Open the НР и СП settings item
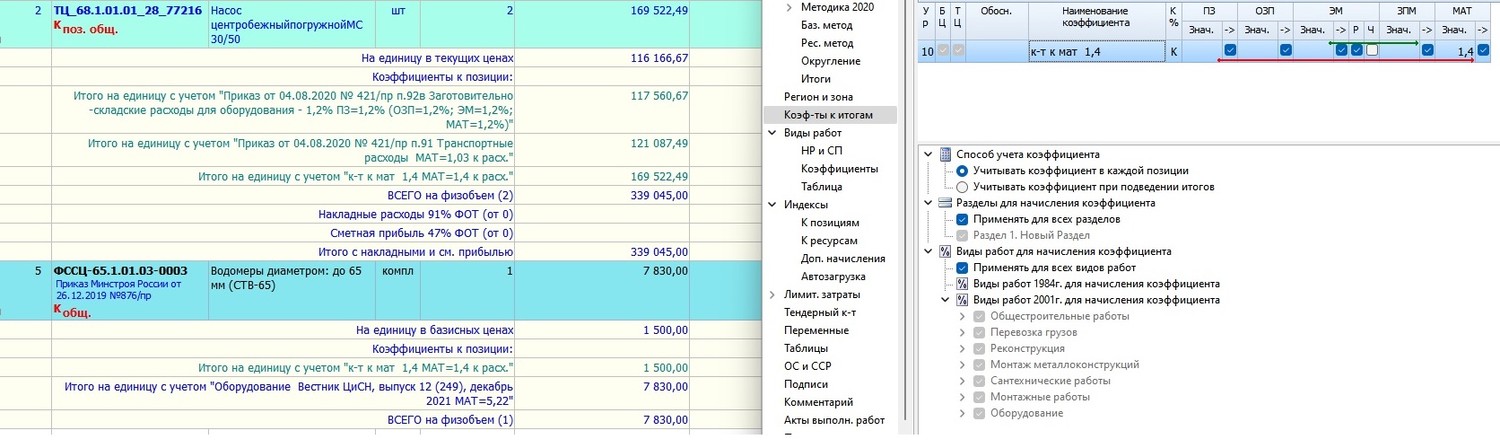The width and height of the screenshot is (1500, 448). point(821,151)
